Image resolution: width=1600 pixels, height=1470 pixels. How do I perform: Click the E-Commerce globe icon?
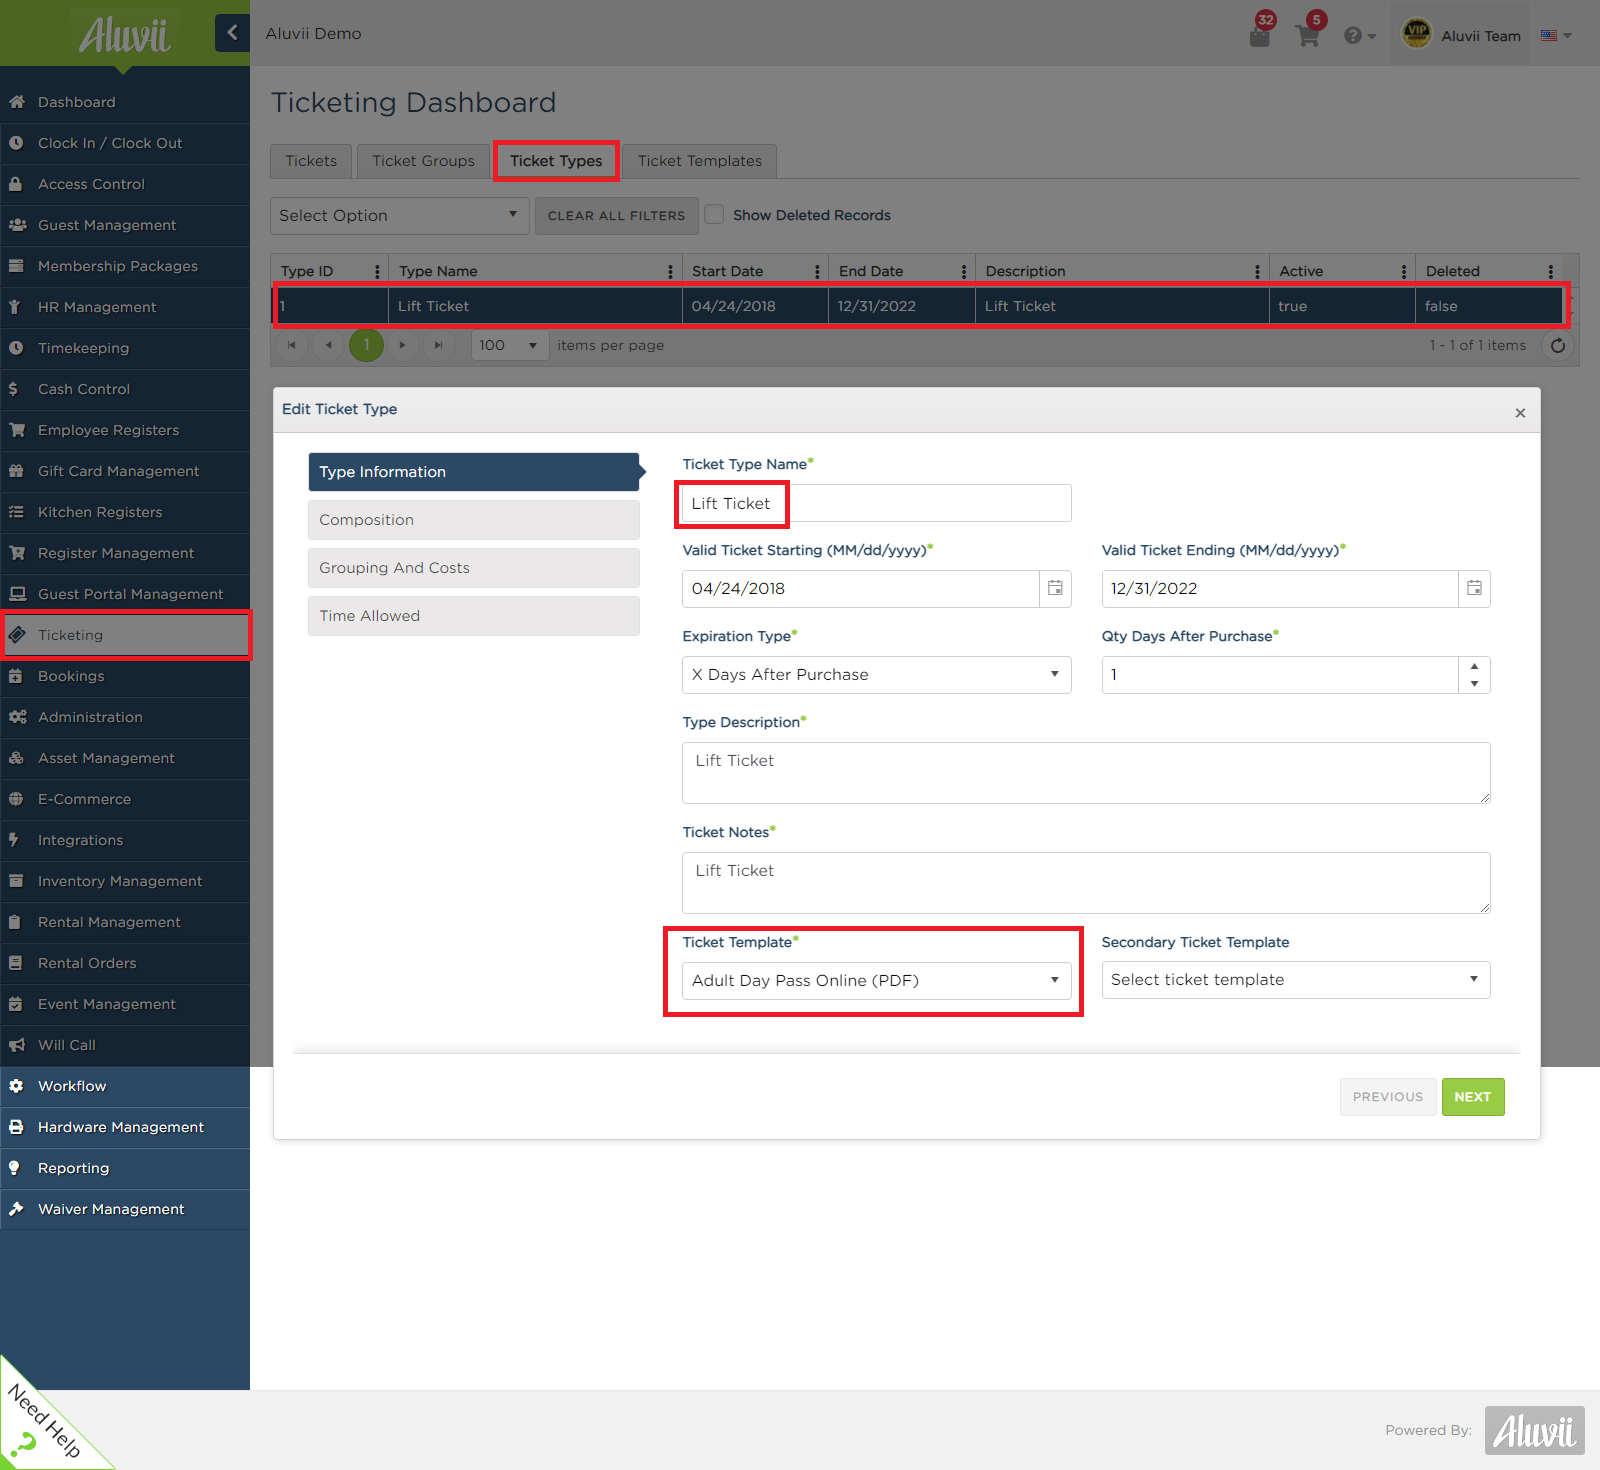16,799
